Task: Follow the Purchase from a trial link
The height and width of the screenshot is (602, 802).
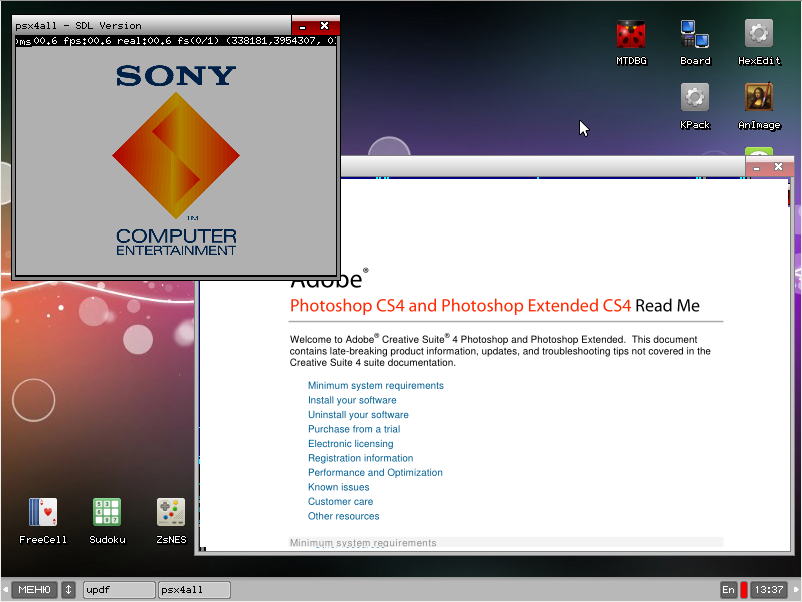Action: (x=354, y=429)
